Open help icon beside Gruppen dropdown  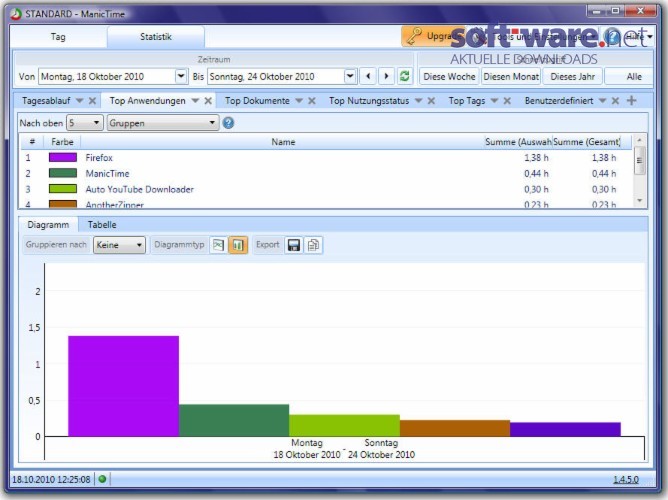[x=228, y=123]
